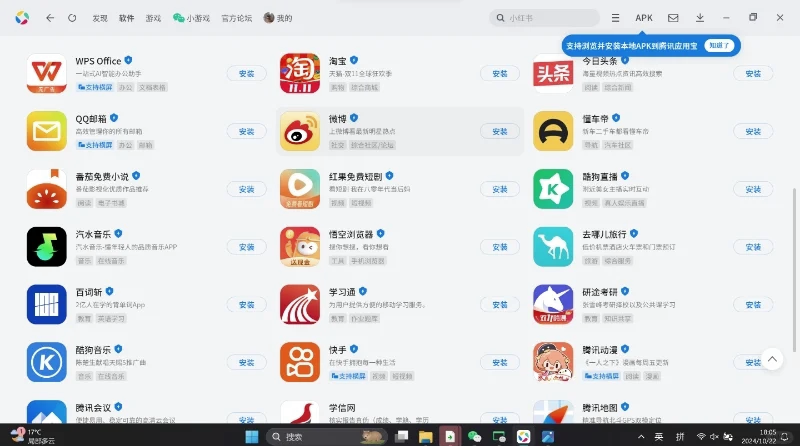This screenshot has height=446, width=800.
Task: Install 淘宝
Action: pyautogui.click(x=499, y=73)
